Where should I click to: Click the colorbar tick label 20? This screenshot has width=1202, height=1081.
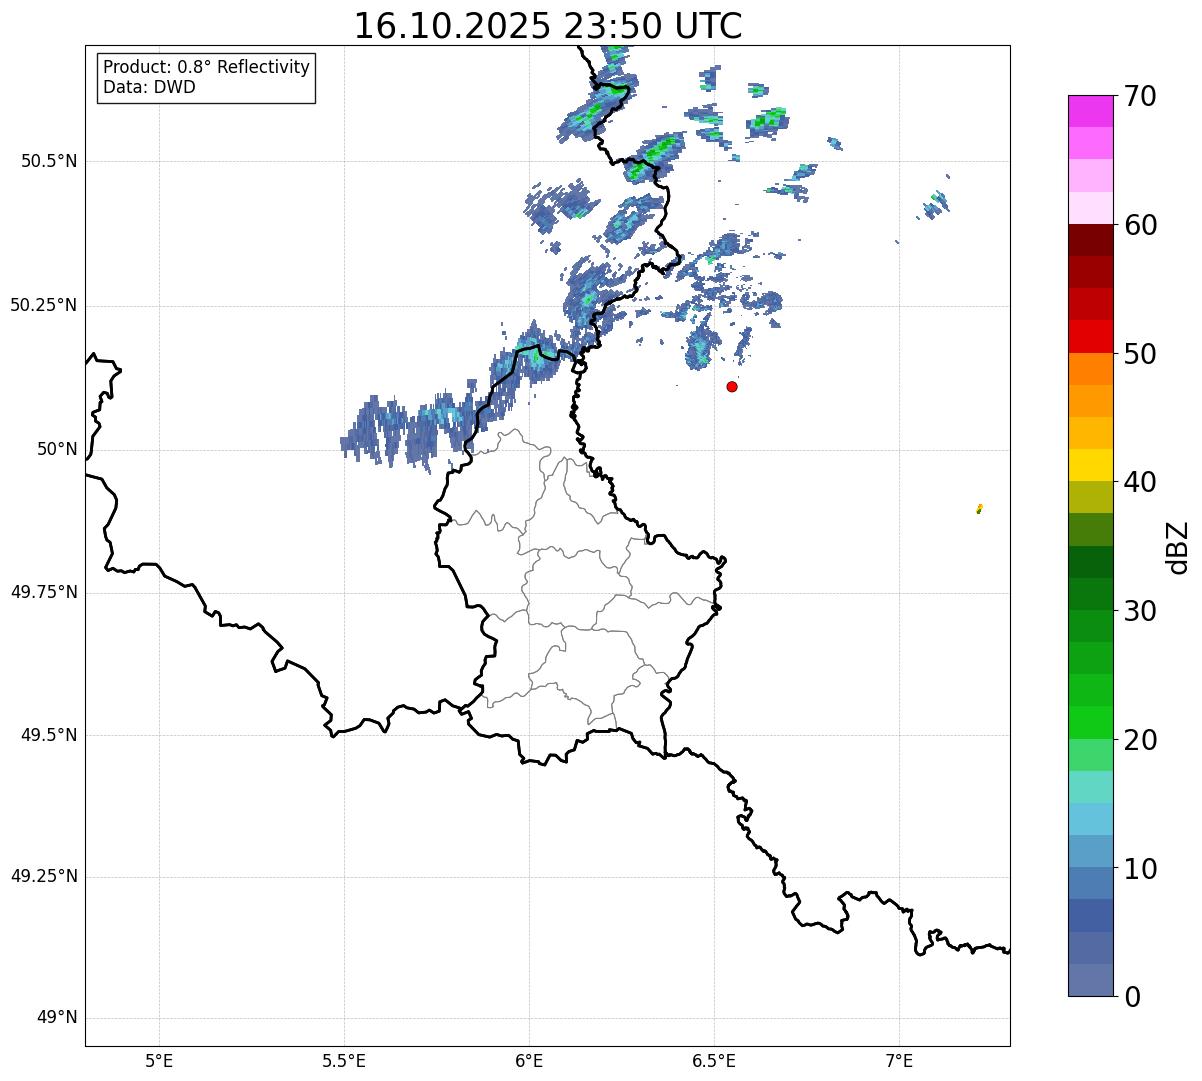pos(1140,740)
